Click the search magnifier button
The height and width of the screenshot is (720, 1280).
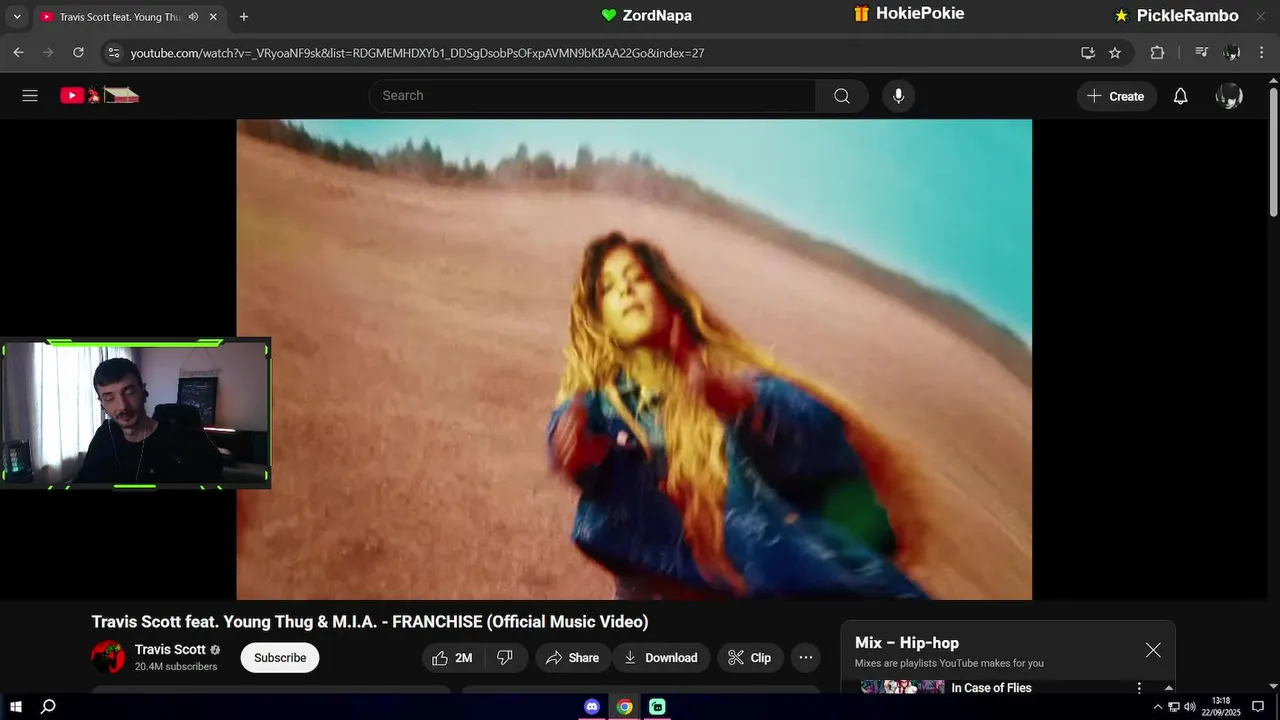point(842,96)
